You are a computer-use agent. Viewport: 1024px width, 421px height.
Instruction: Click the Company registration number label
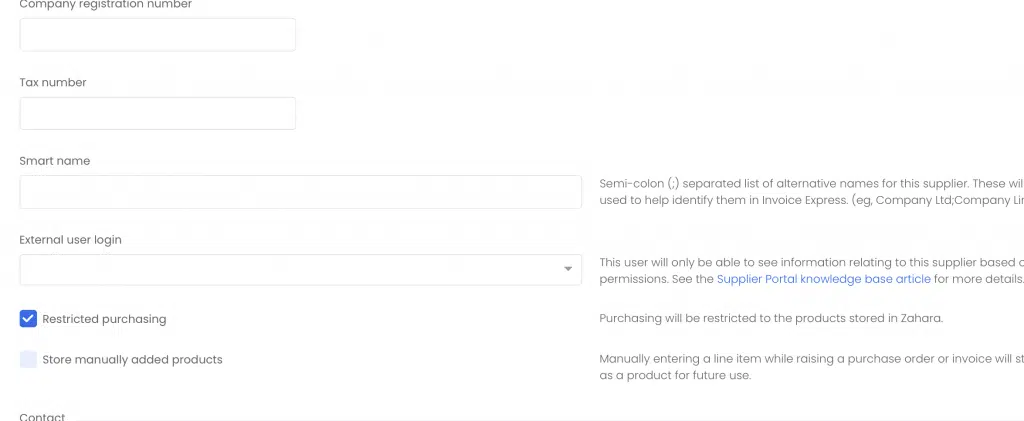106,5
